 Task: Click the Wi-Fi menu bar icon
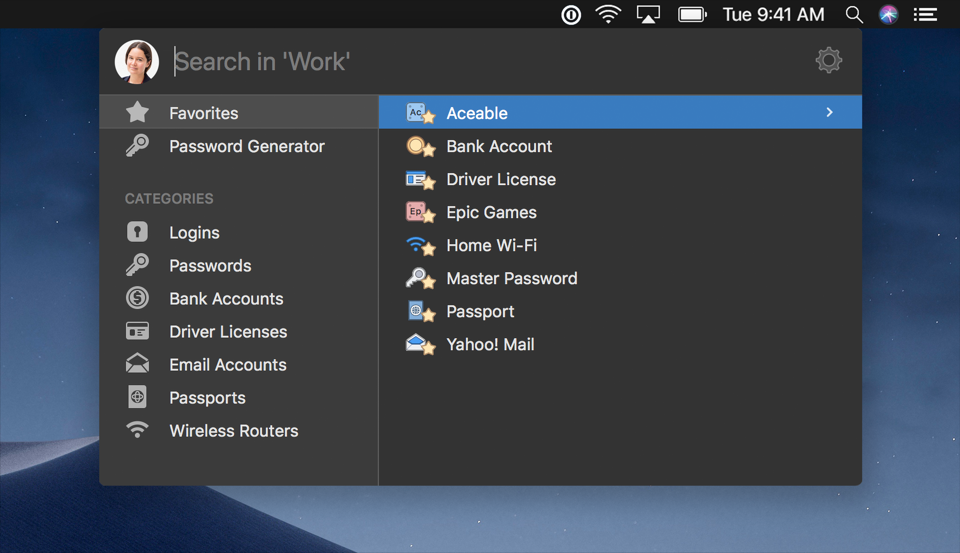tap(608, 14)
